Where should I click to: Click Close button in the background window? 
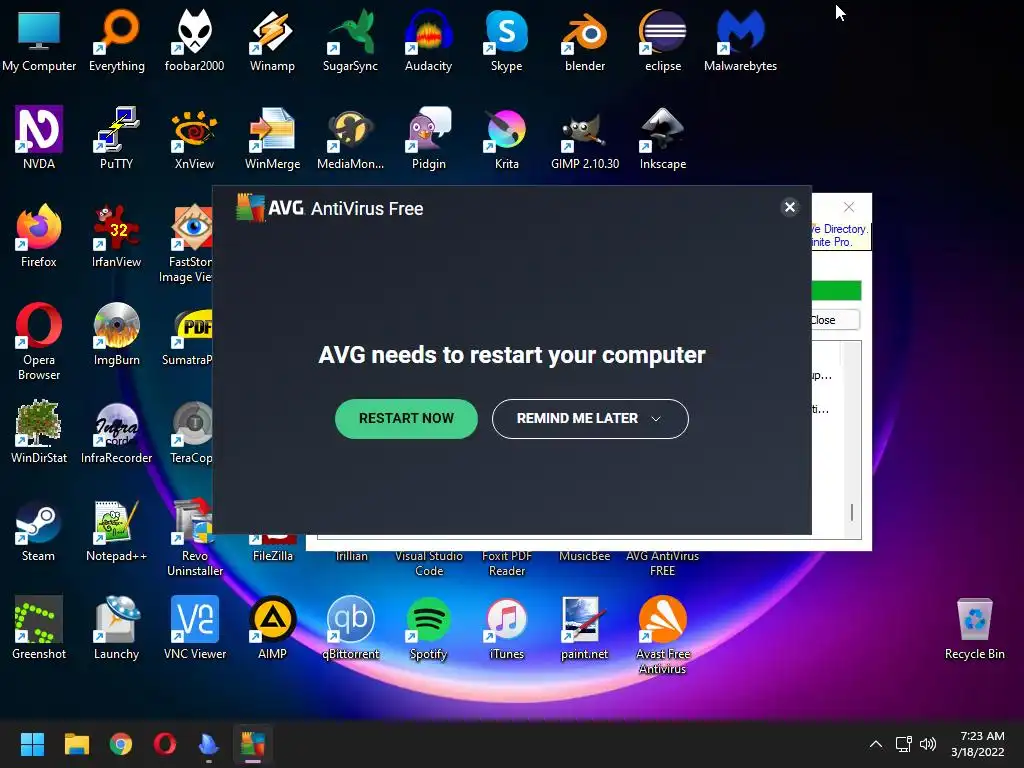pos(835,320)
